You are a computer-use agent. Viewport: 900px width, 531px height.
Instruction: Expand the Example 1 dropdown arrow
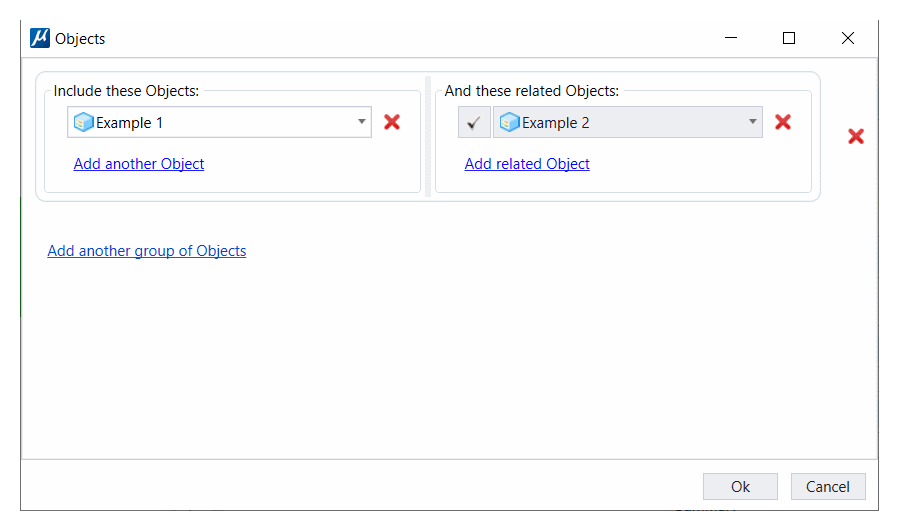coord(361,123)
